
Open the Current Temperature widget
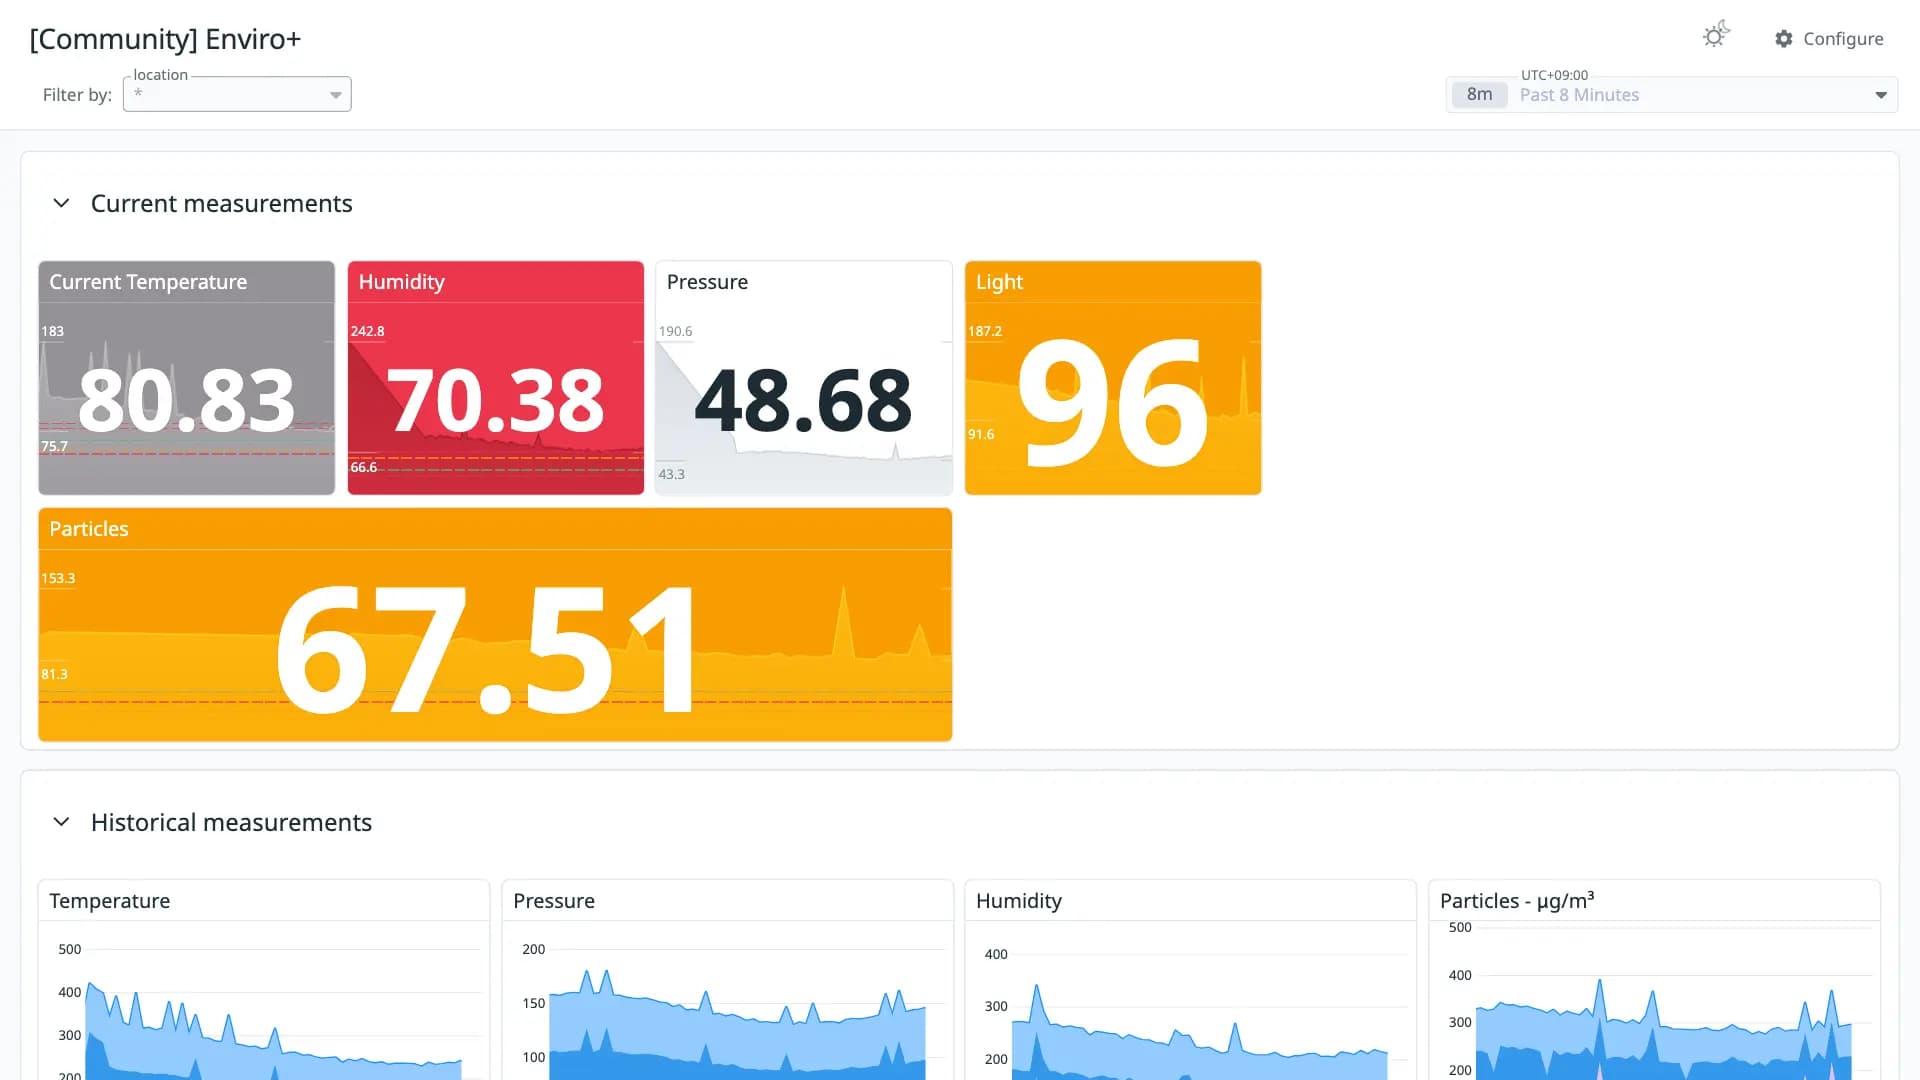[186, 378]
